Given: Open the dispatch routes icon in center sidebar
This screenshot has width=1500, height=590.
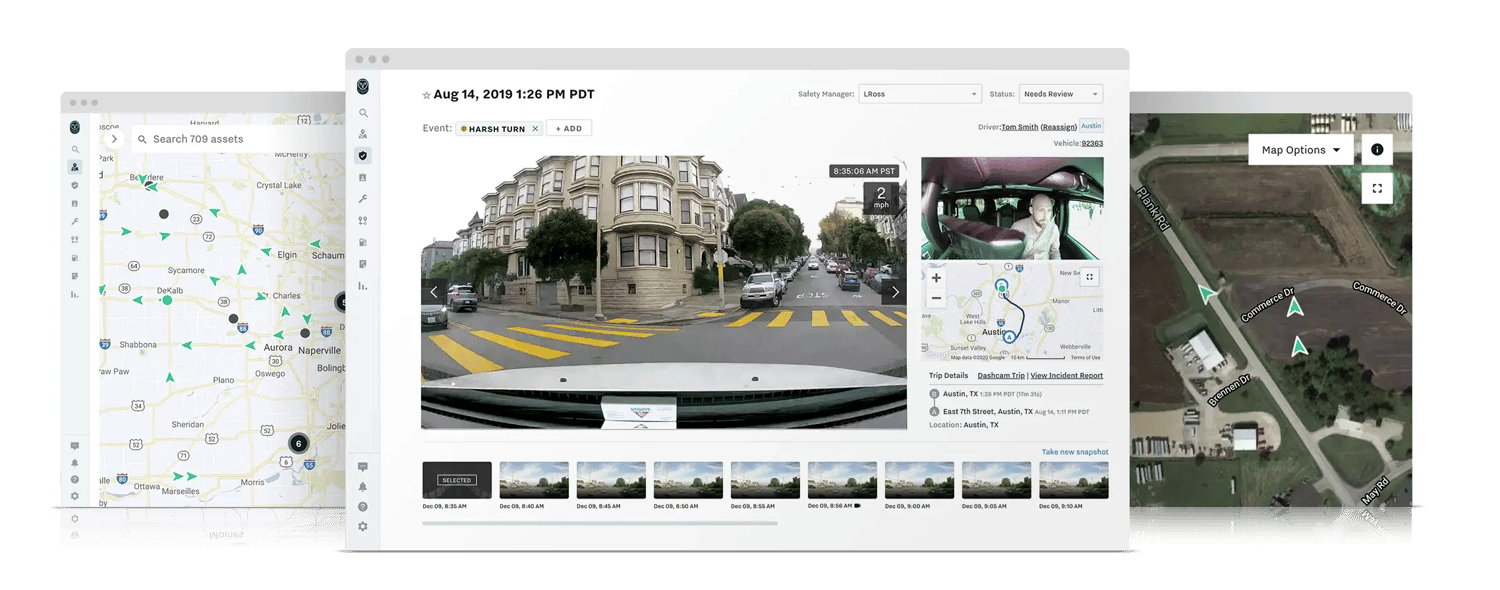Looking at the screenshot, I should click(363, 221).
